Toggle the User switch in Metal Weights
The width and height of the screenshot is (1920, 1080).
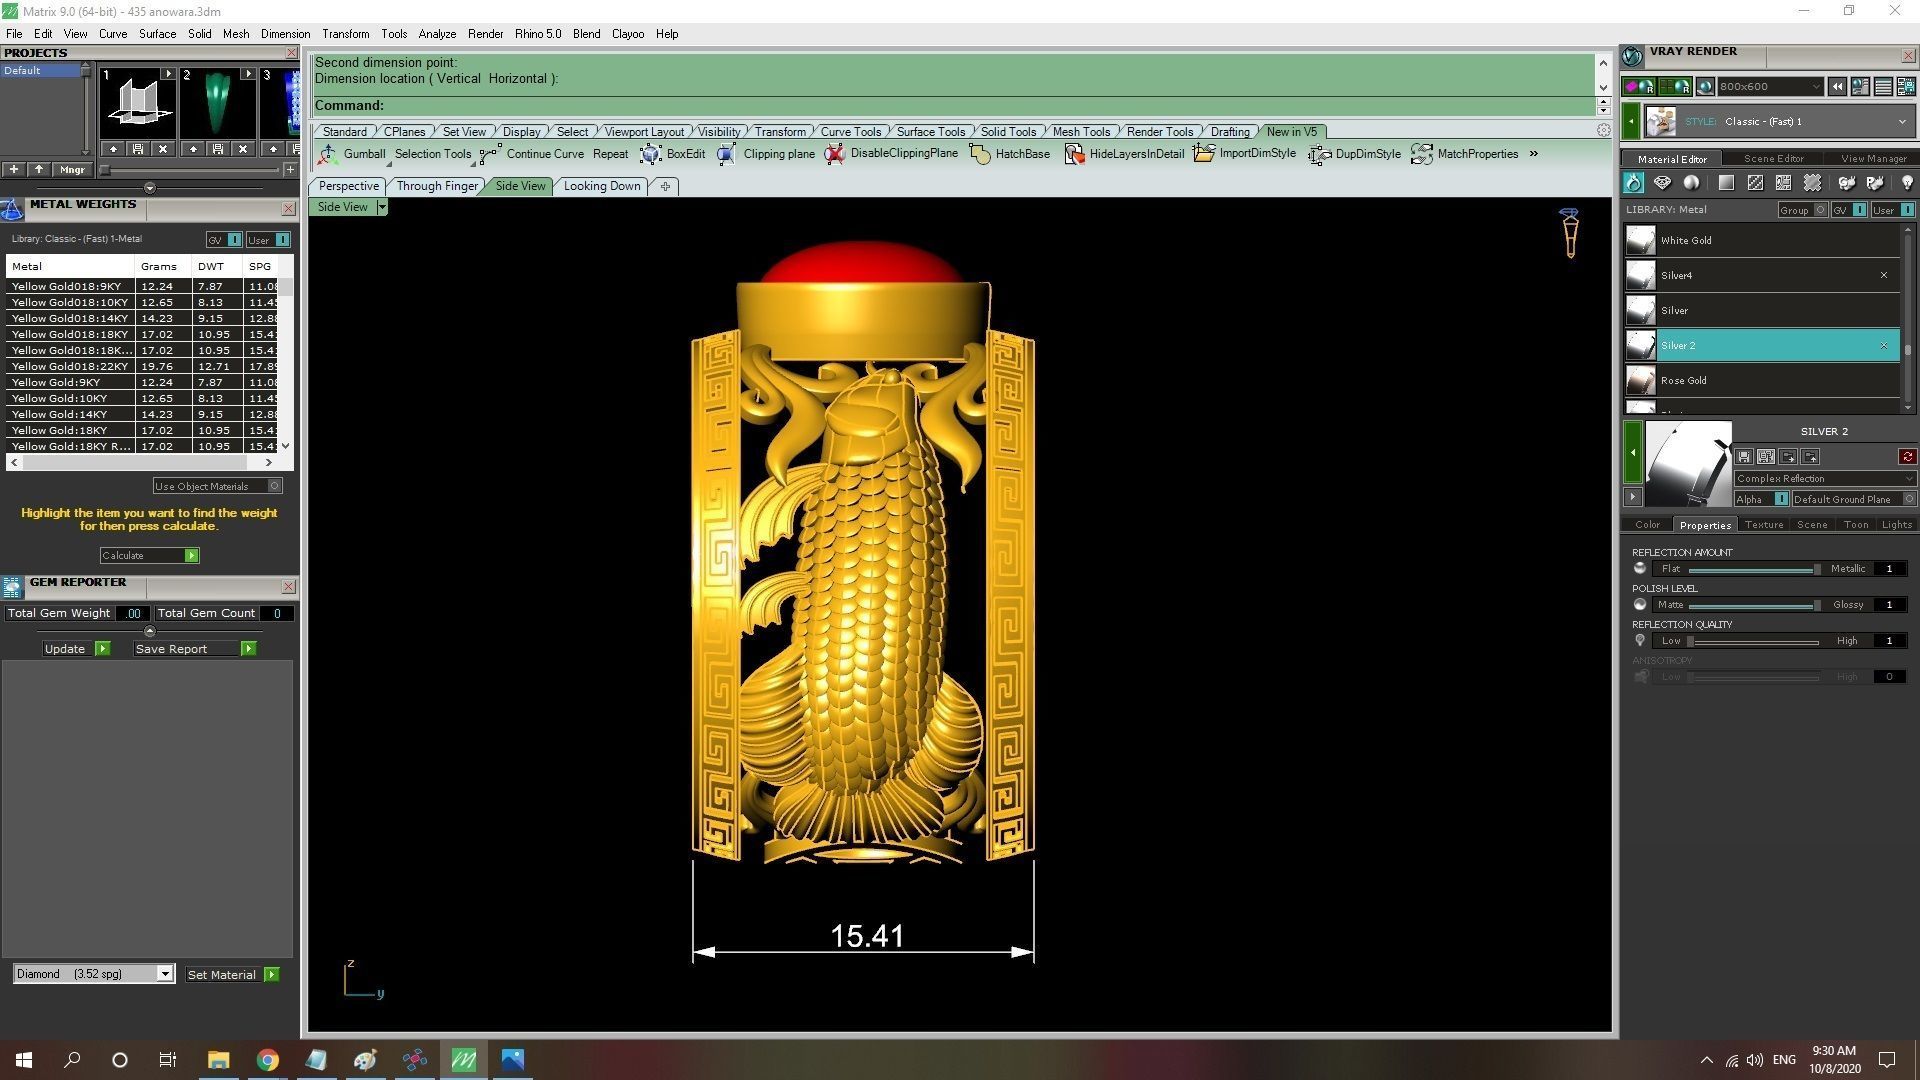(282, 240)
